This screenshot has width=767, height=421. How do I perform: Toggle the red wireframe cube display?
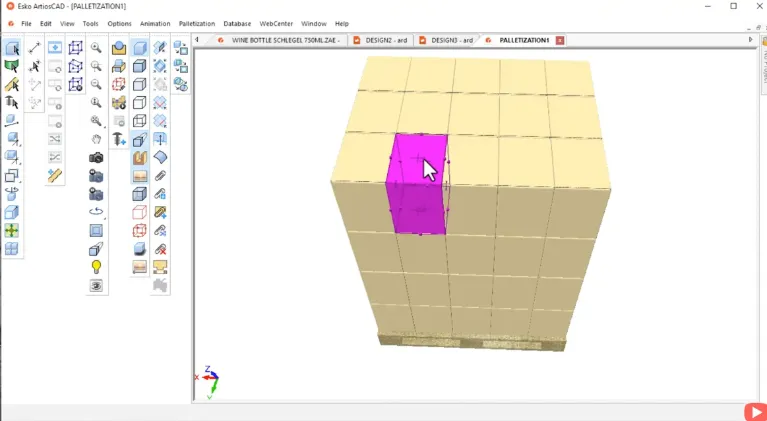pyautogui.click(x=140, y=212)
